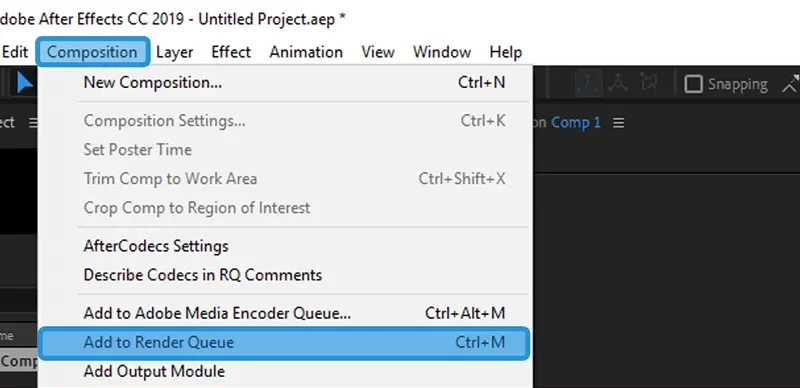This screenshot has width=800, height=388.
Task: Enable the Snapping checkbox
Action: point(693,84)
